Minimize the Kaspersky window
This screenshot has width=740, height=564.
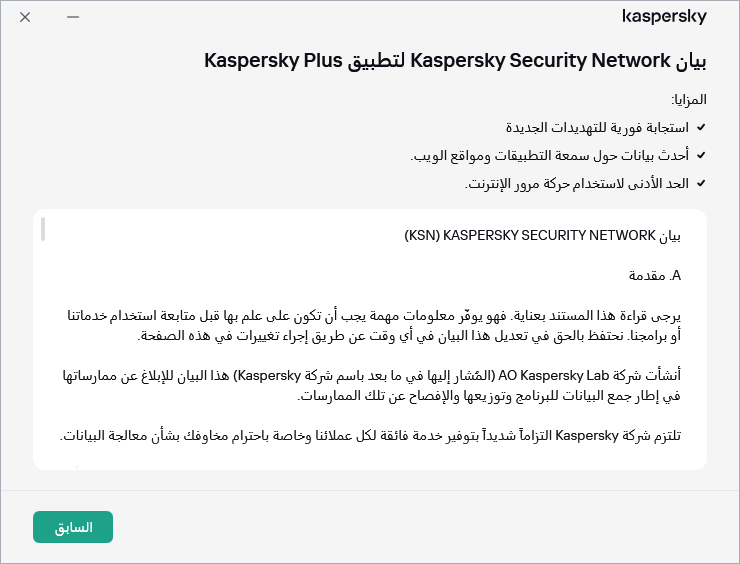tap(73, 18)
